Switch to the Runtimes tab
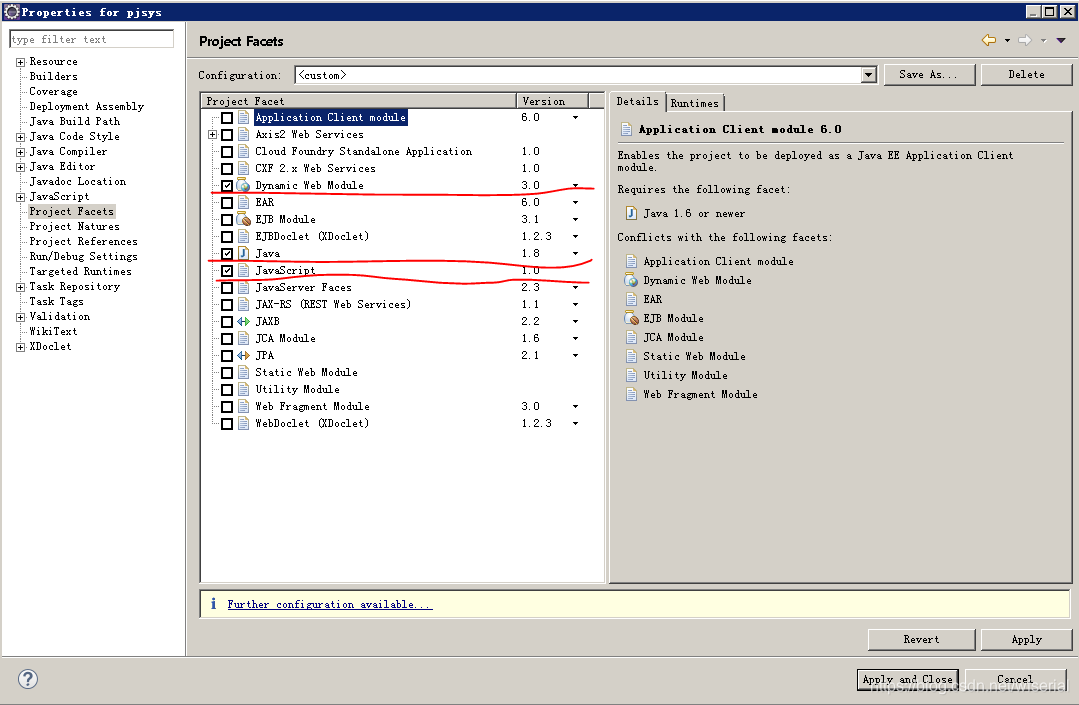Screen dimensions: 1079x705 (694, 102)
